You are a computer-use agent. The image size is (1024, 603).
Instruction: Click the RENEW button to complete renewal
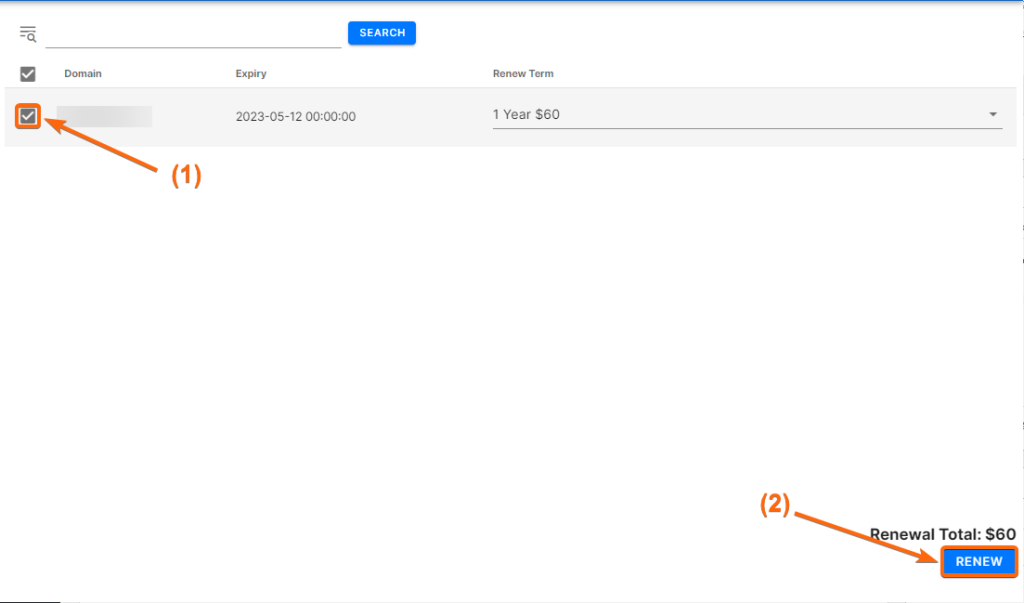(978, 561)
